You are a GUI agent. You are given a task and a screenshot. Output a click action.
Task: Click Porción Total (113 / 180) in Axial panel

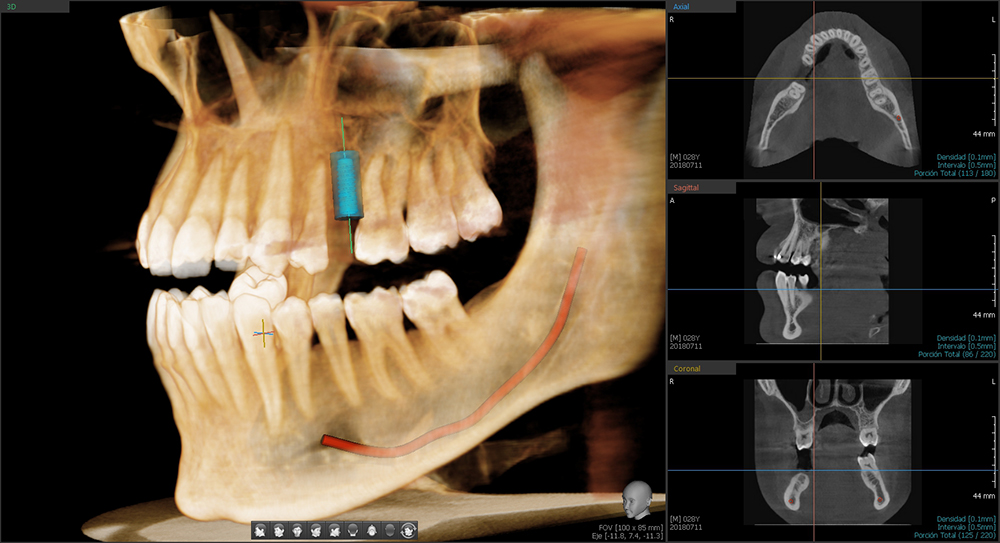(955, 173)
